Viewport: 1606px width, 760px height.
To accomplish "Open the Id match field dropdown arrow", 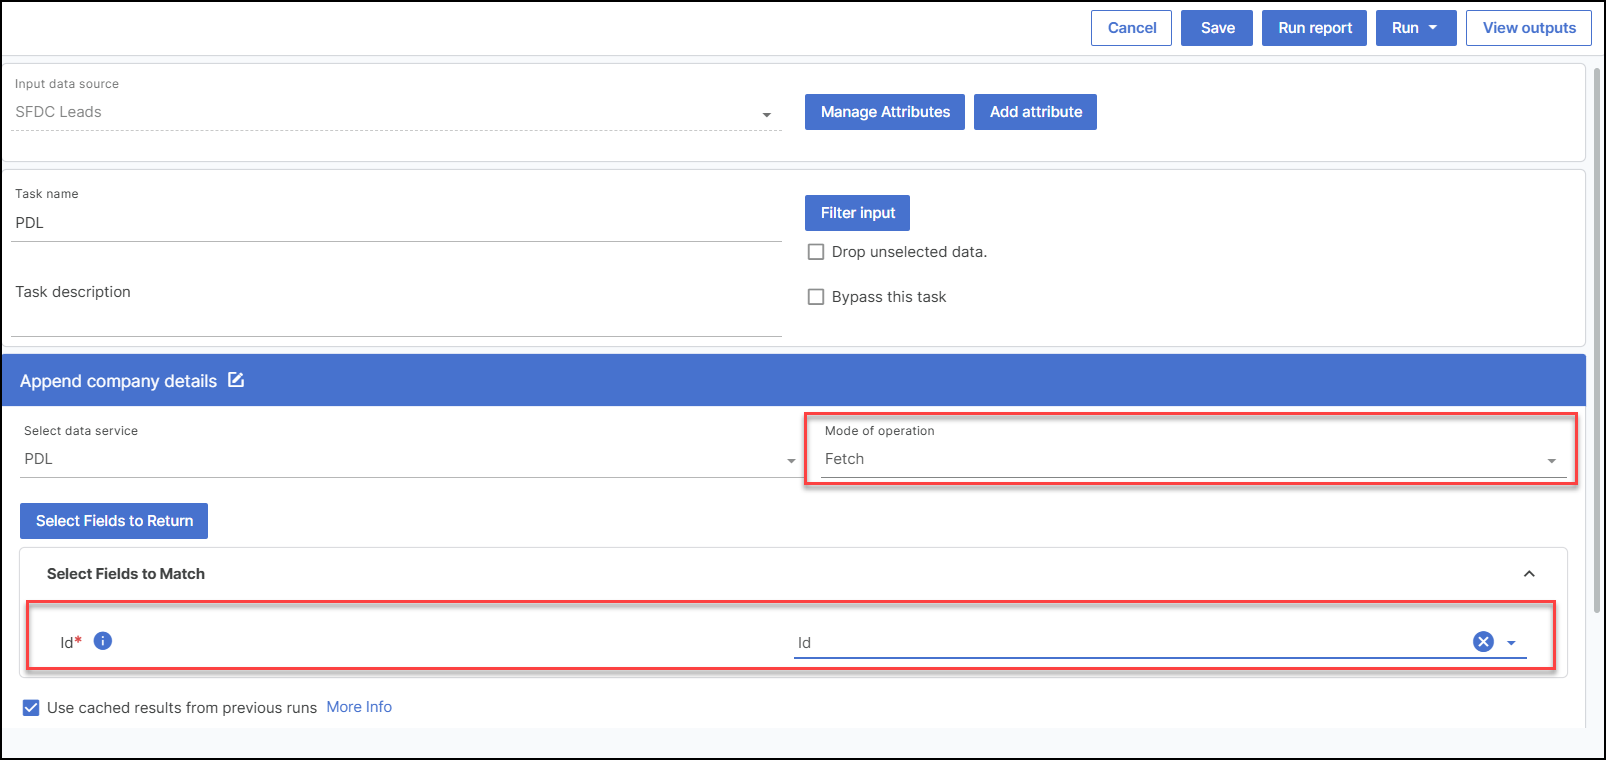I will pyautogui.click(x=1511, y=643).
